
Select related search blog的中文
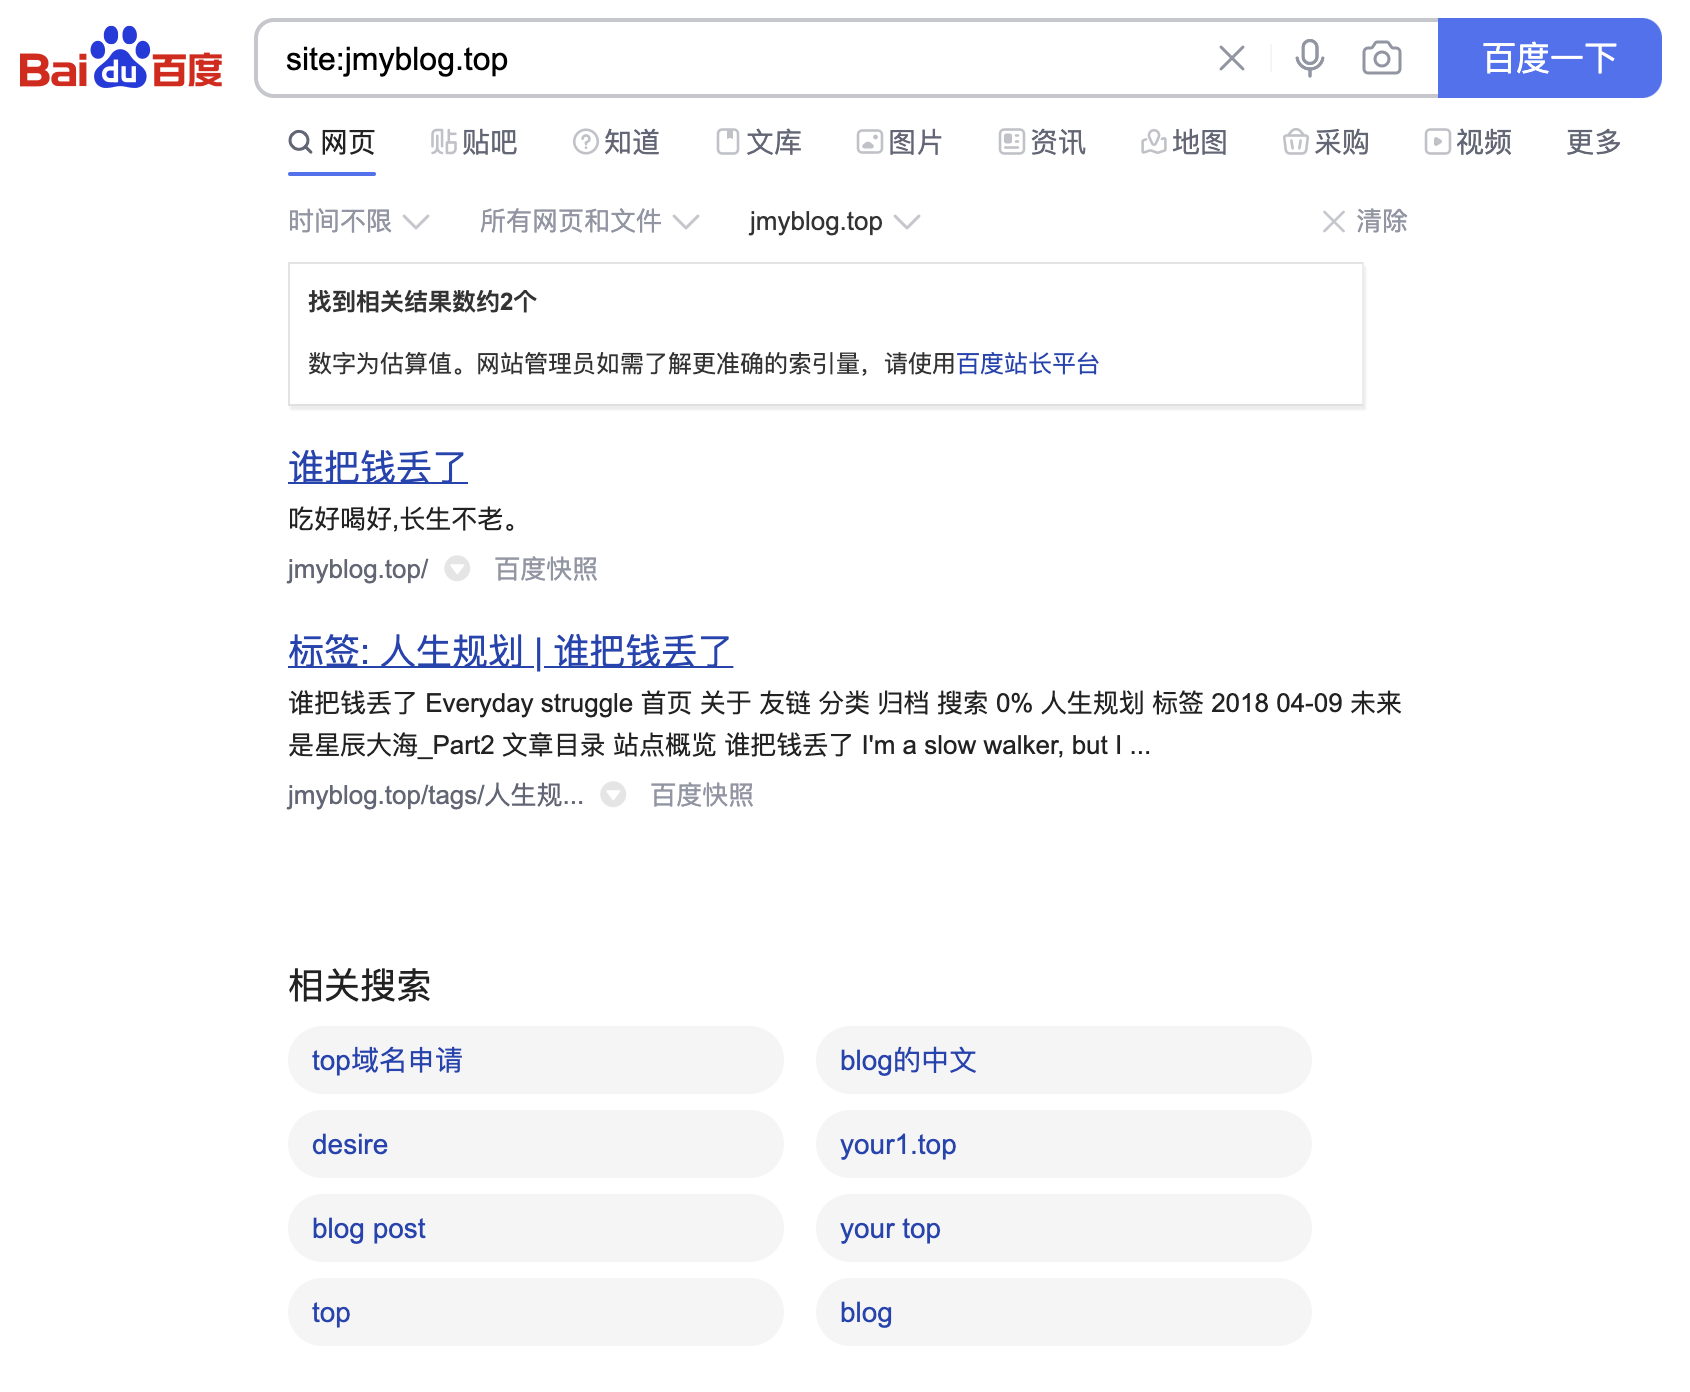[x=1064, y=1060]
